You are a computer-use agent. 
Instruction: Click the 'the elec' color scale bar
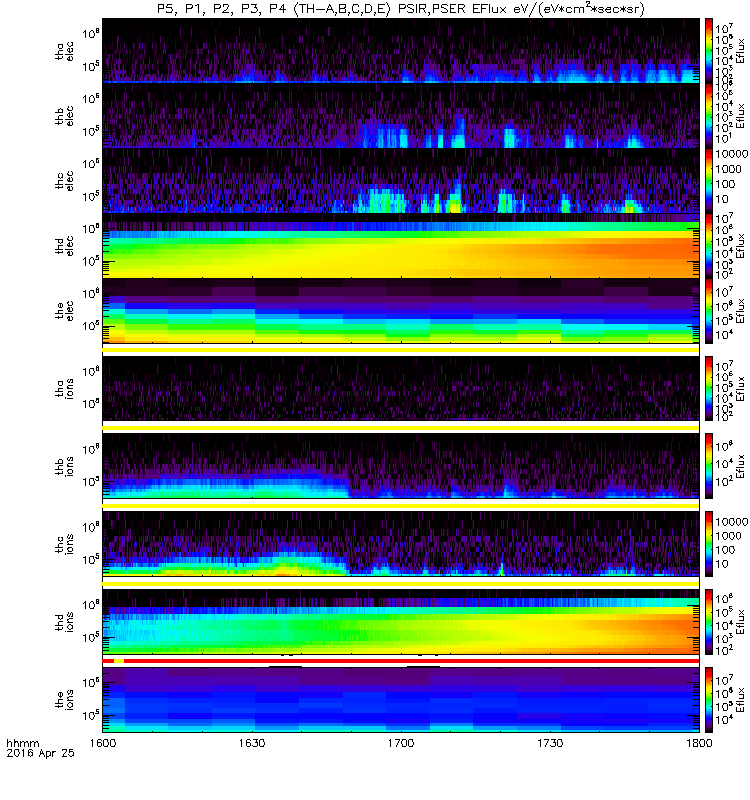(x=709, y=311)
